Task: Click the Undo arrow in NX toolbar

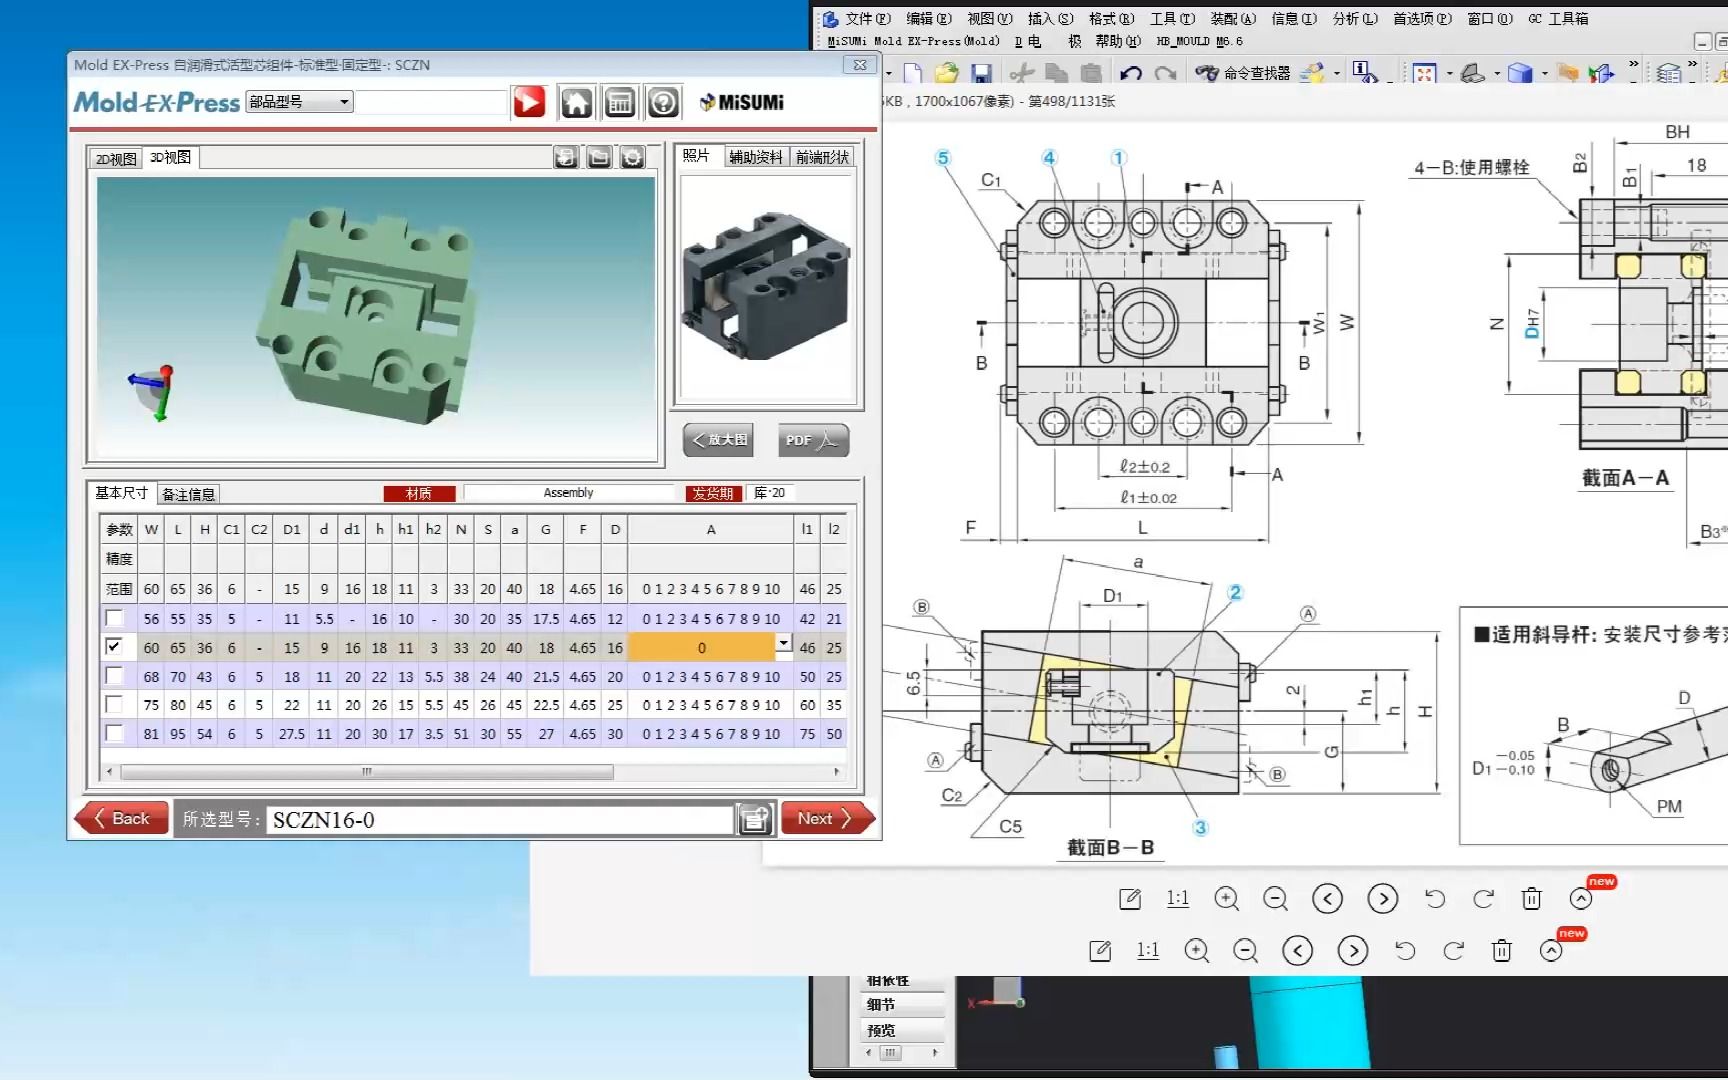Action: [1131, 73]
